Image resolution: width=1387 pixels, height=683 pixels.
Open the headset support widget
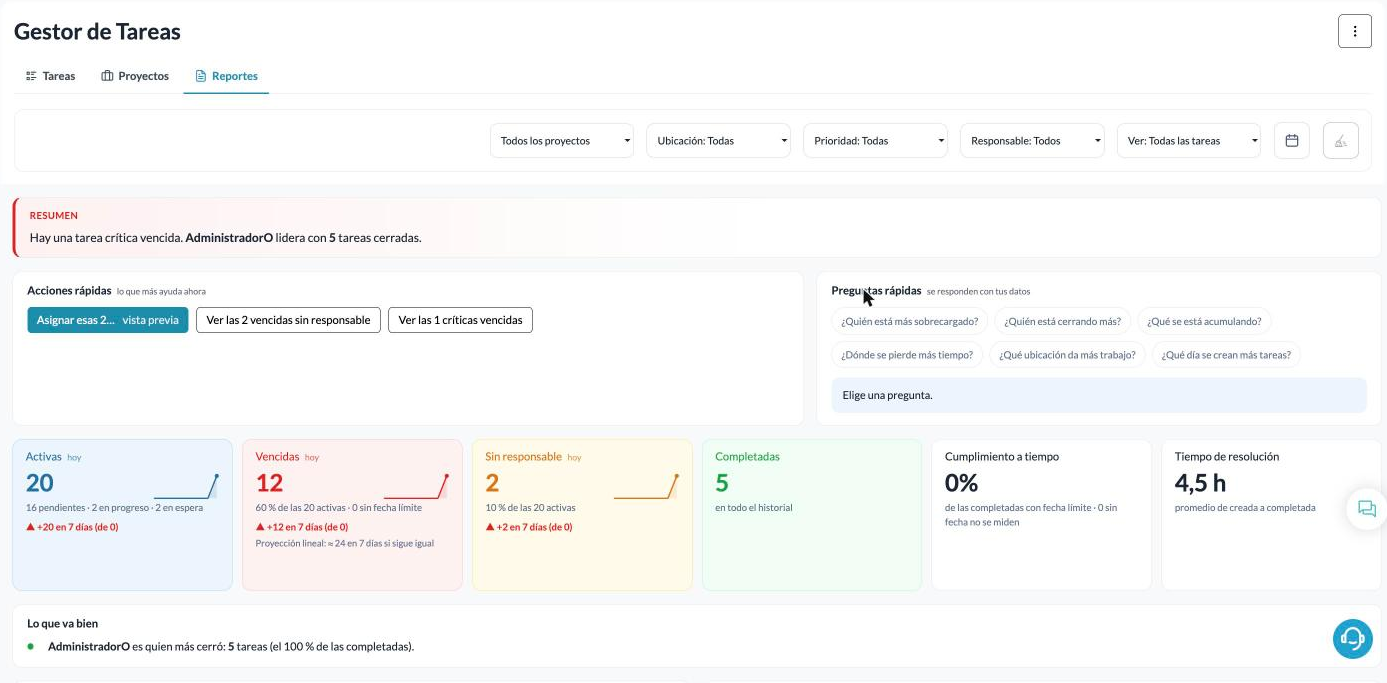tap(1352, 638)
